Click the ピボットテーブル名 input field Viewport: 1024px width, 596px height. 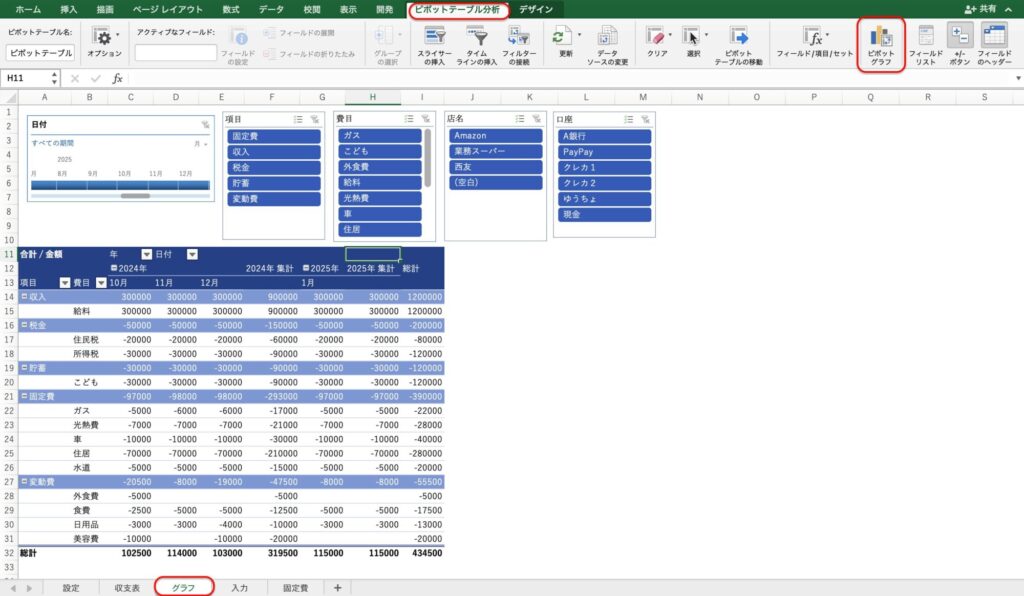(x=40, y=53)
